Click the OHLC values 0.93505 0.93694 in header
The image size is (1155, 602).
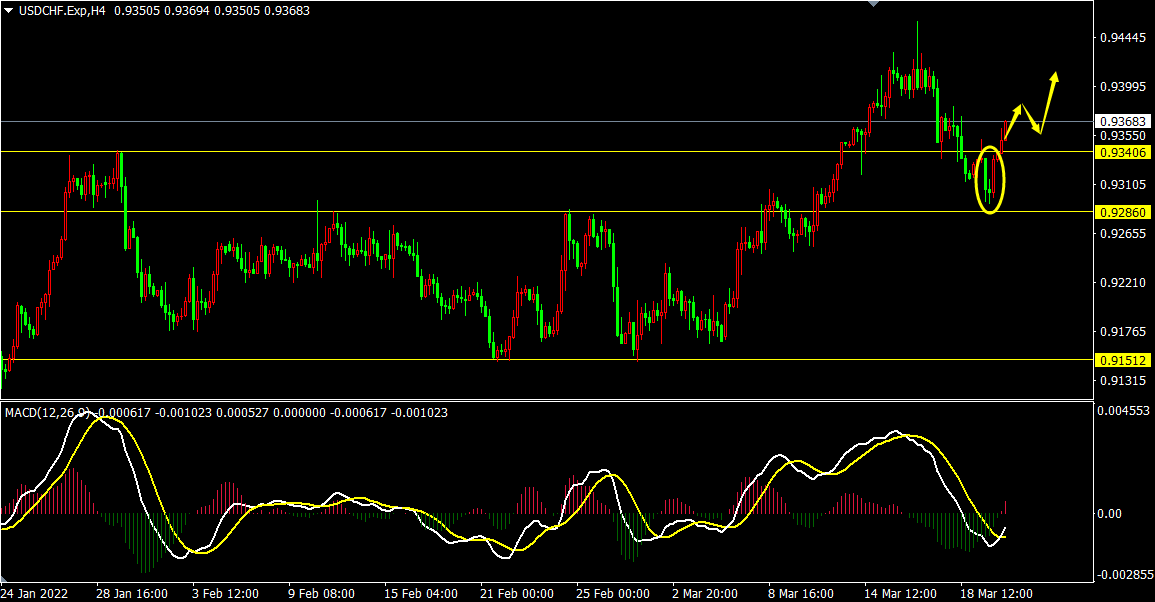[x=162, y=11]
